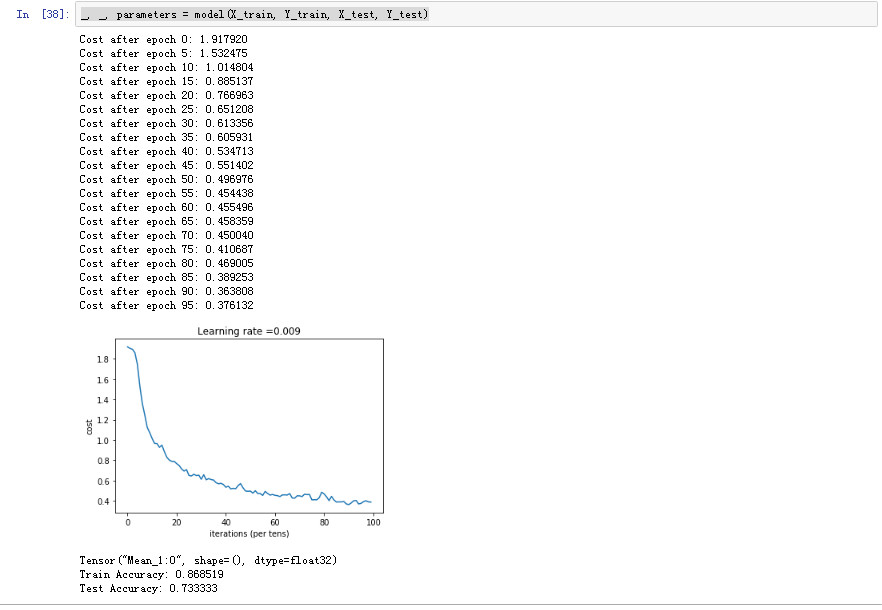Click 'Cost after epoch 85: 0.389253' line
Image resolution: width=882 pixels, height=610 pixels.
click(166, 277)
